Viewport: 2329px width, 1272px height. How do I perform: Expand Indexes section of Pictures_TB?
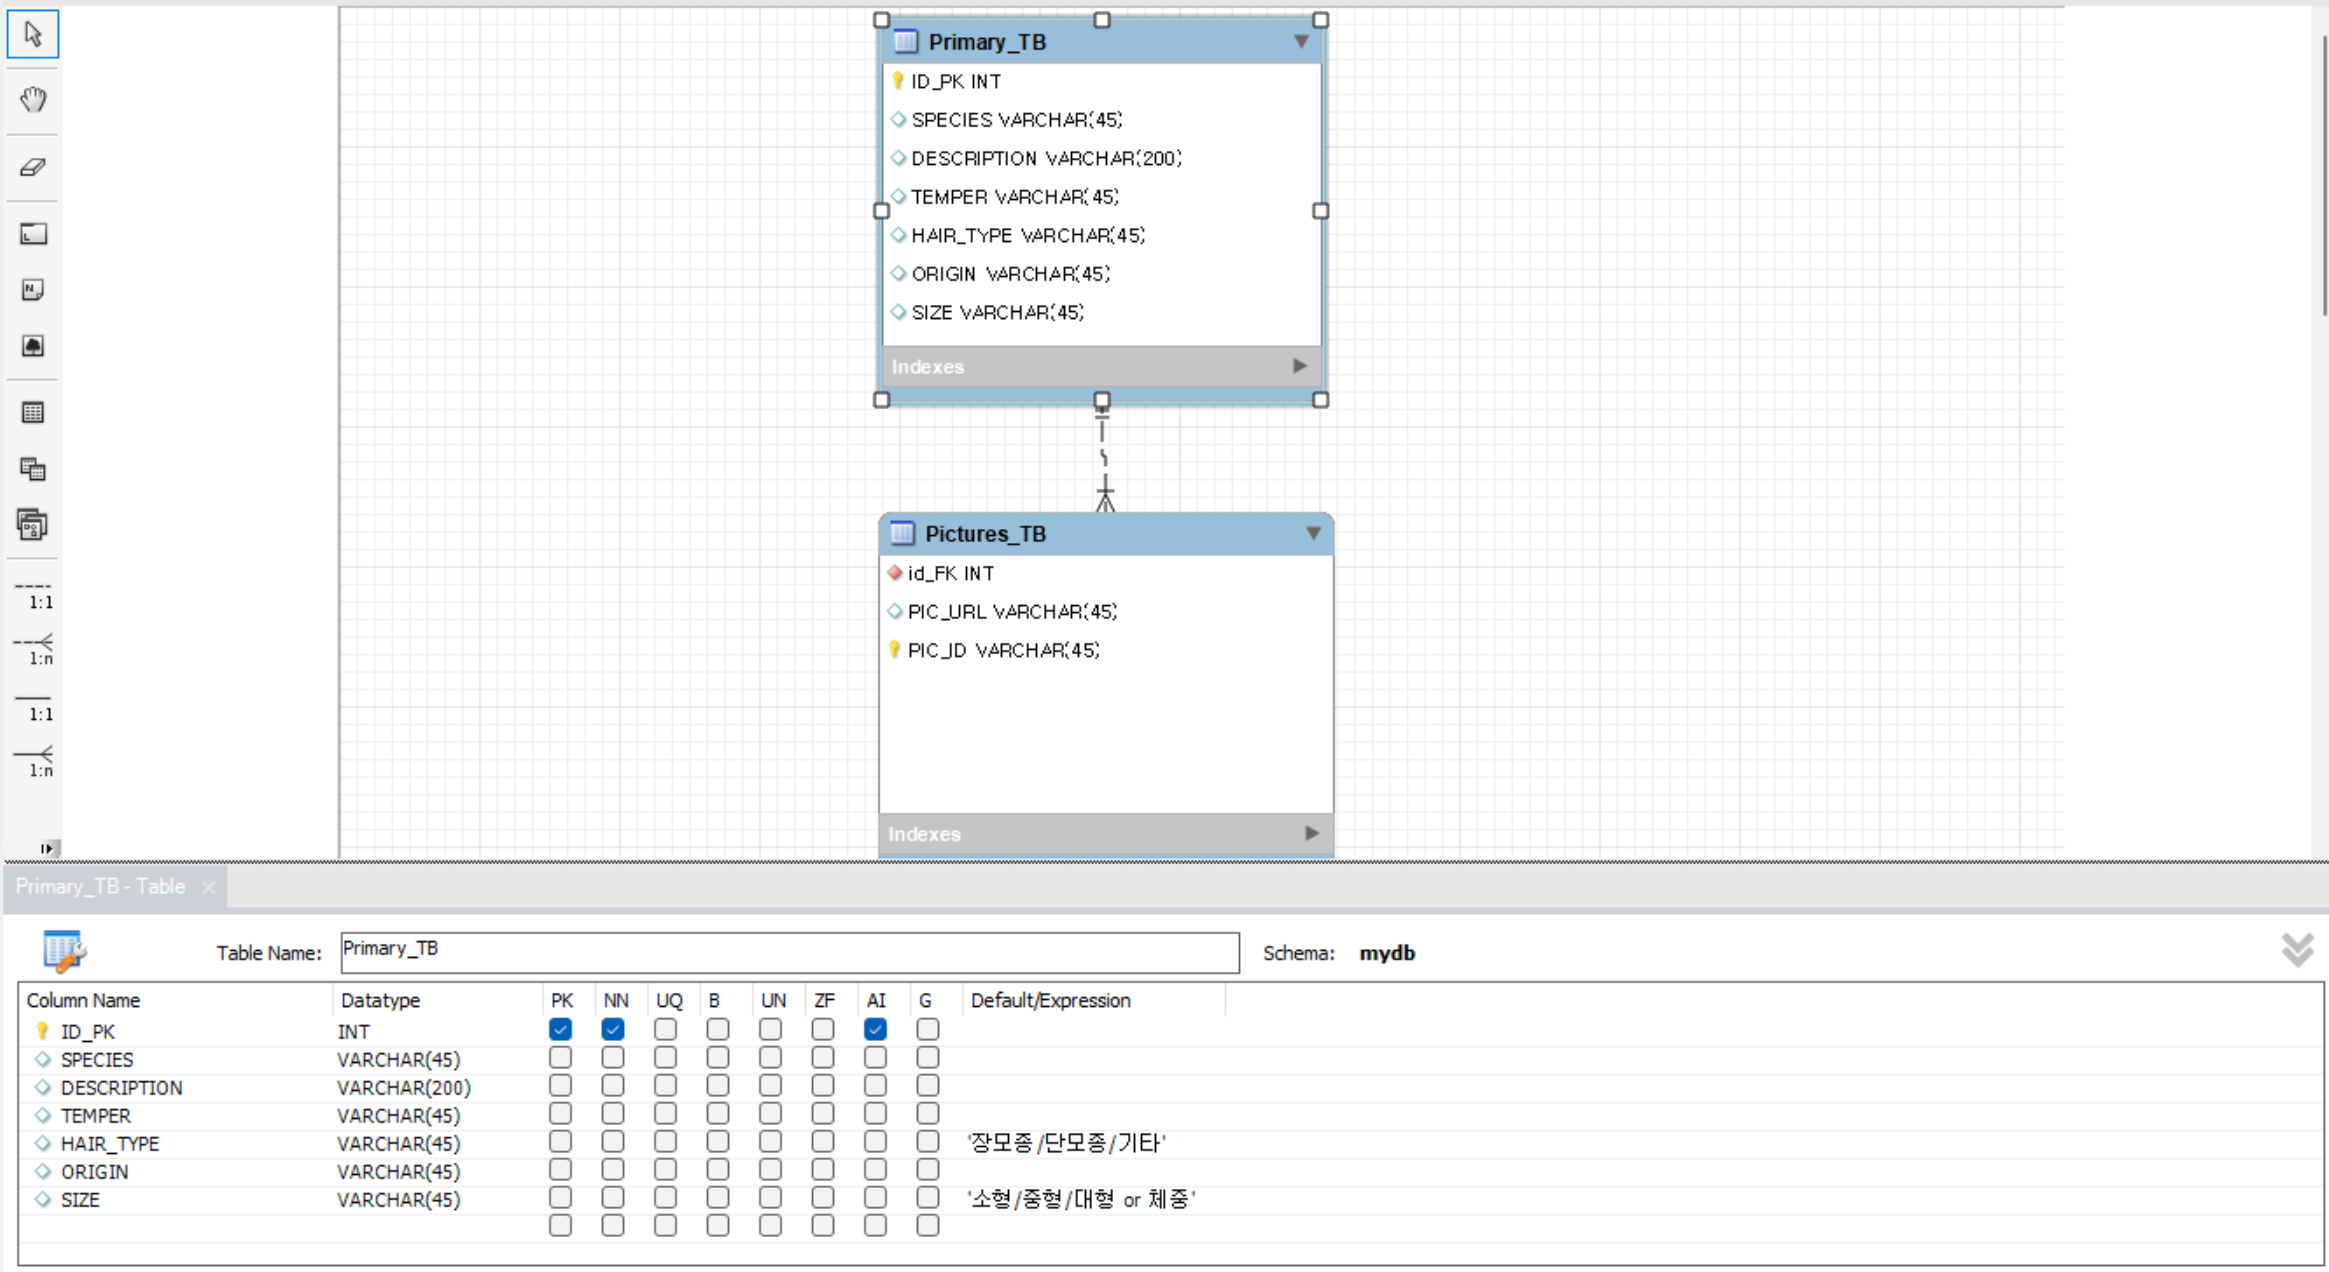click(1311, 834)
